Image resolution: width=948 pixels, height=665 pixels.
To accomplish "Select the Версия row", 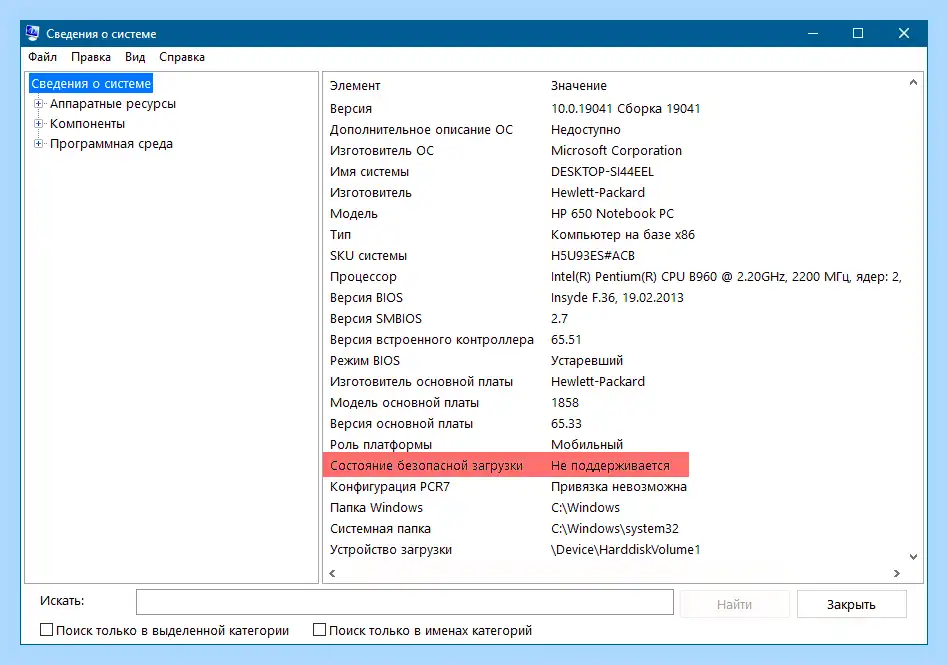I will 614,109.
